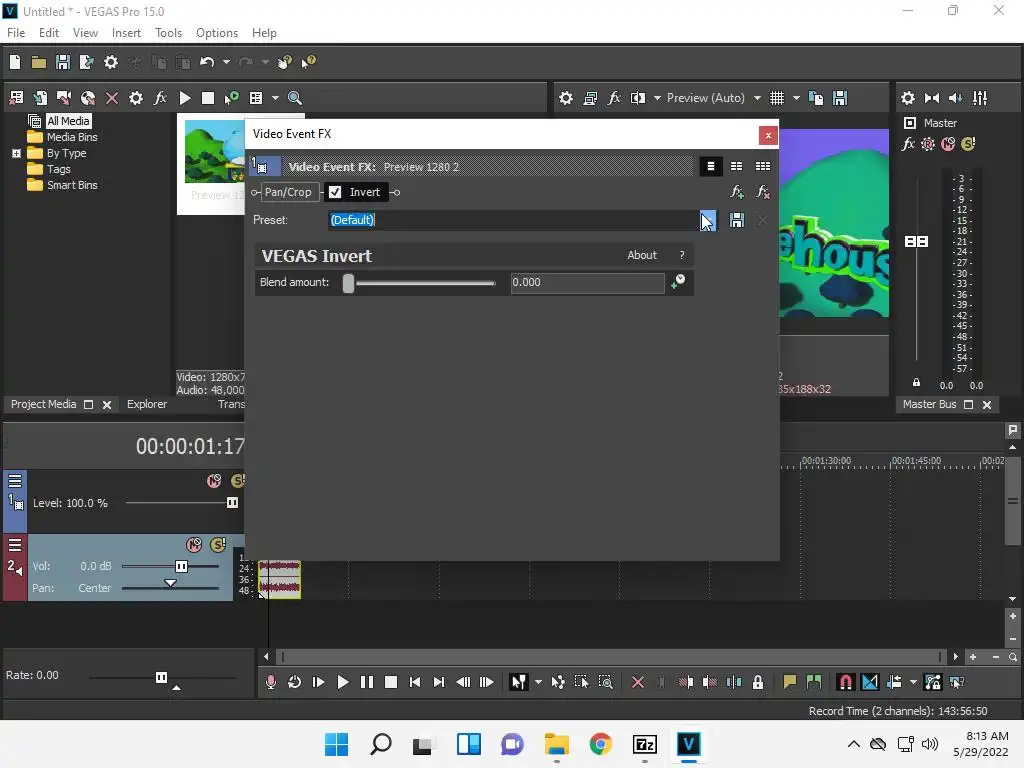This screenshot has height=768, width=1024.
Task: Open Master Bus audio properties gear
Action: 908,98
